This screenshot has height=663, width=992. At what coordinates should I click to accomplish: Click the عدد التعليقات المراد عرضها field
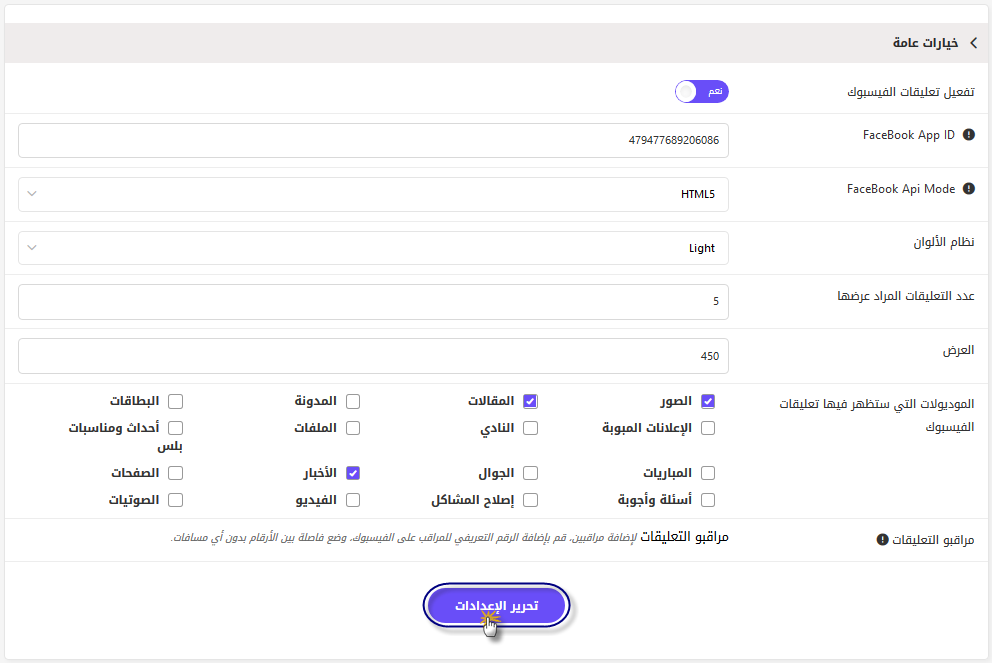point(373,302)
